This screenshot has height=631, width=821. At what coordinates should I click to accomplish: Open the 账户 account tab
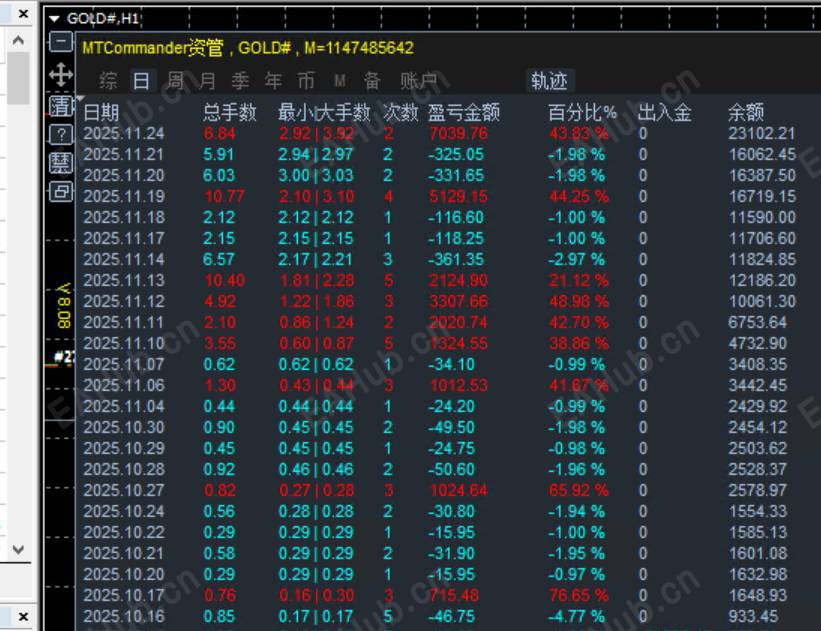[x=418, y=81]
